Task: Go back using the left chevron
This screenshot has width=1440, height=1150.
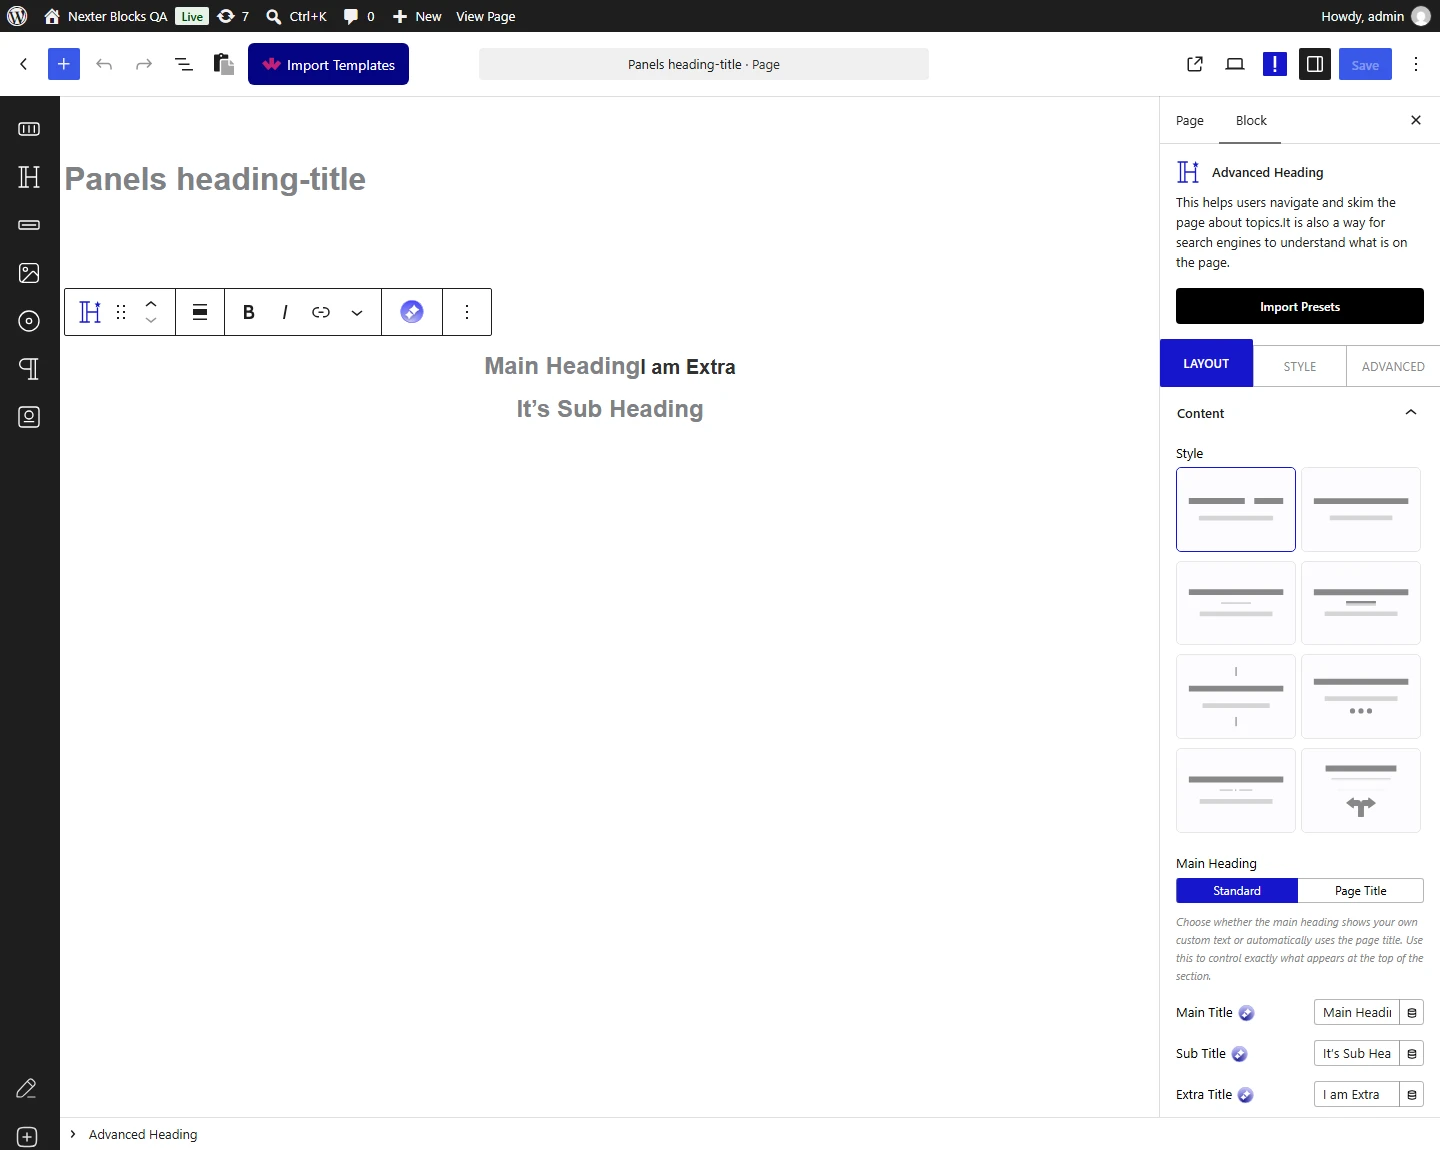Action: pos(24,64)
